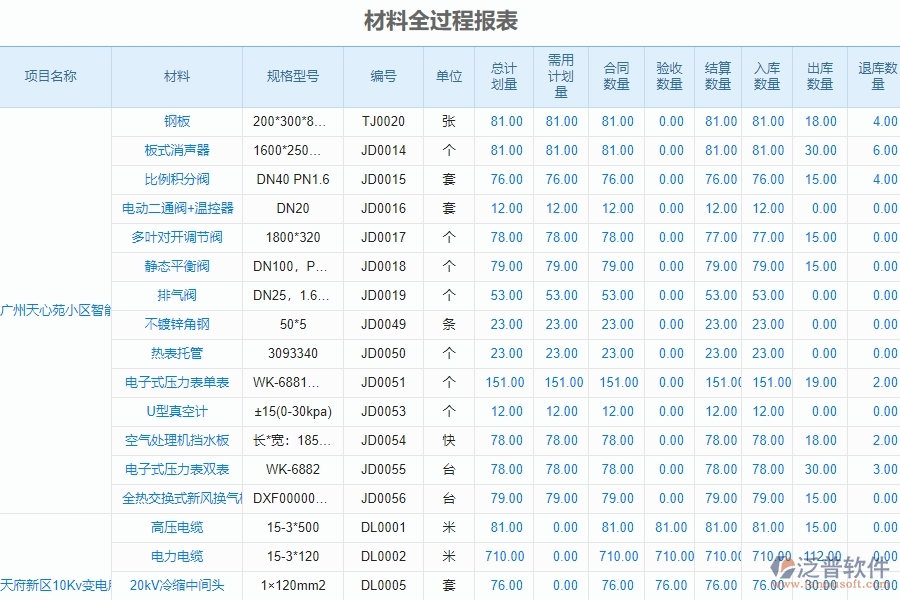The height and width of the screenshot is (600, 900).
Task: Click the 结算数量 column header
Action: [x=718, y=76]
